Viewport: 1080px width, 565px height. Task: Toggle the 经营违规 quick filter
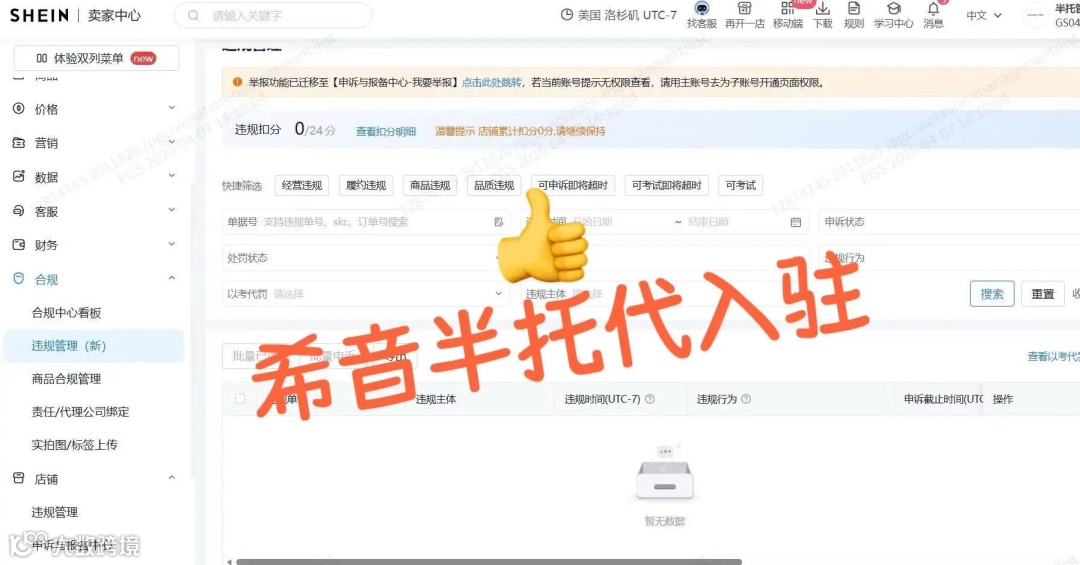[302, 185]
